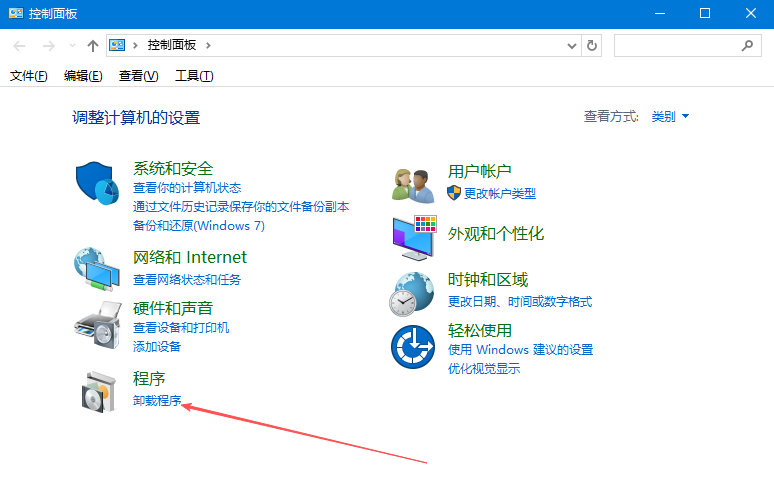The width and height of the screenshot is (774, 482).
Task: Open 查看网络状态和任务 link
Action: click(187, 280)
